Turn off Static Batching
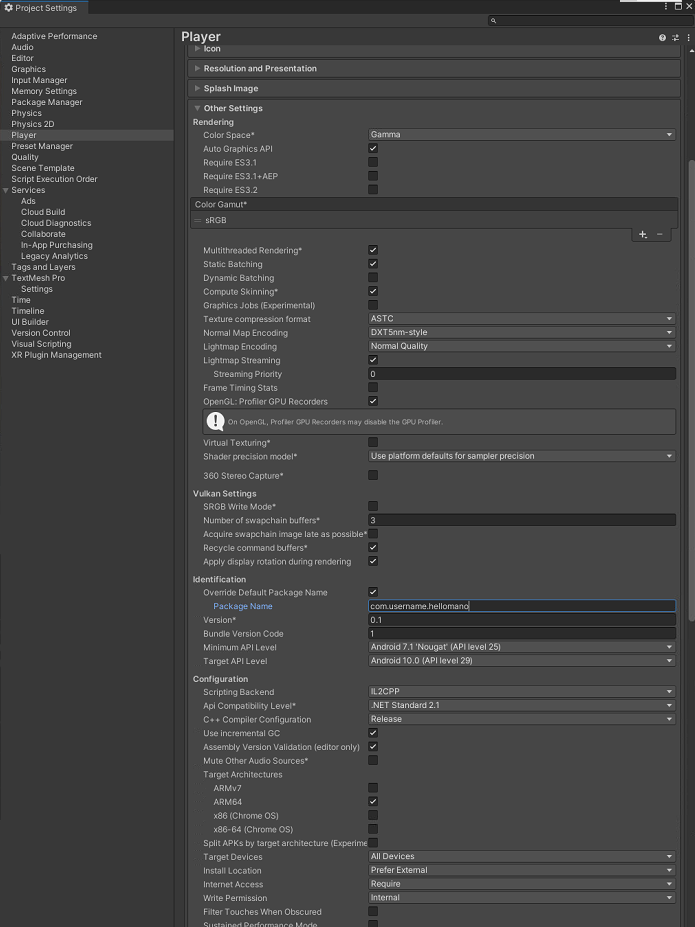 click(373, 264)
